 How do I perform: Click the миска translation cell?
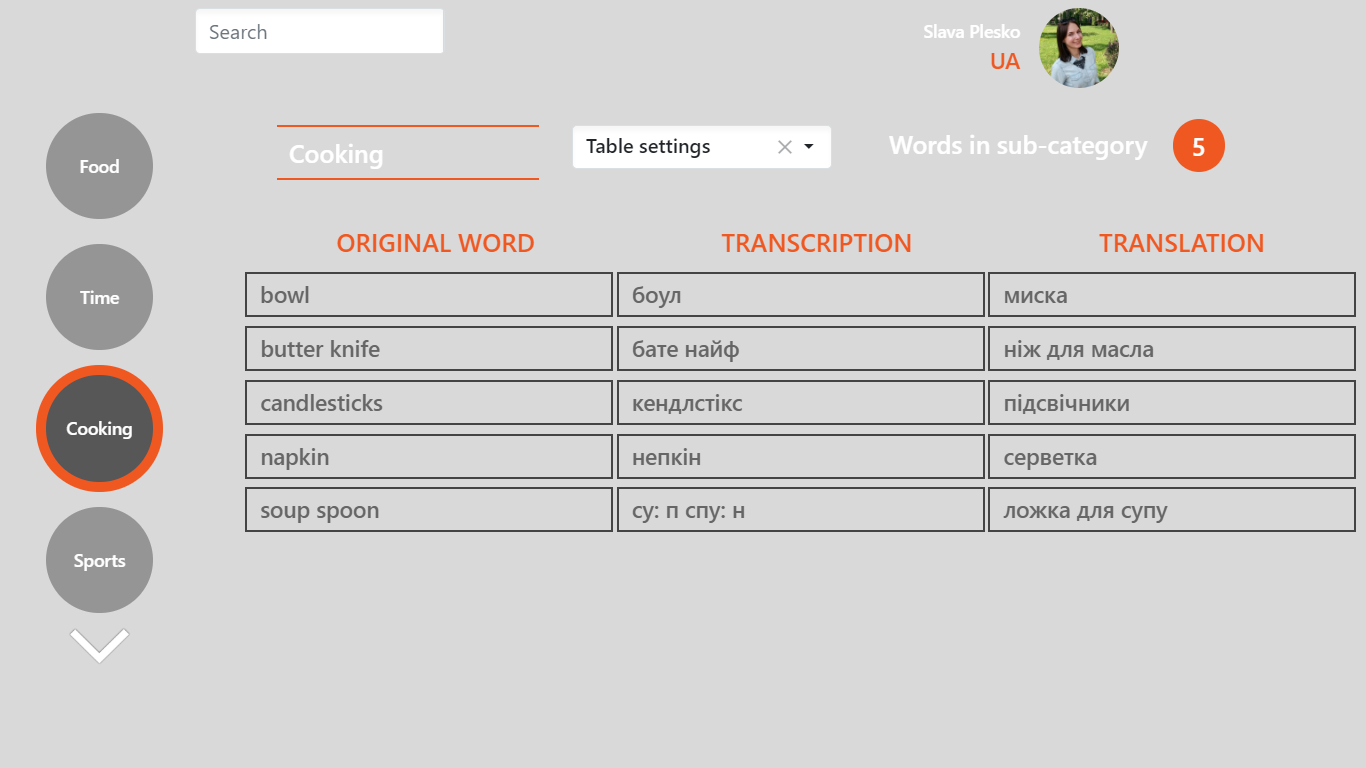(1172, 295)
